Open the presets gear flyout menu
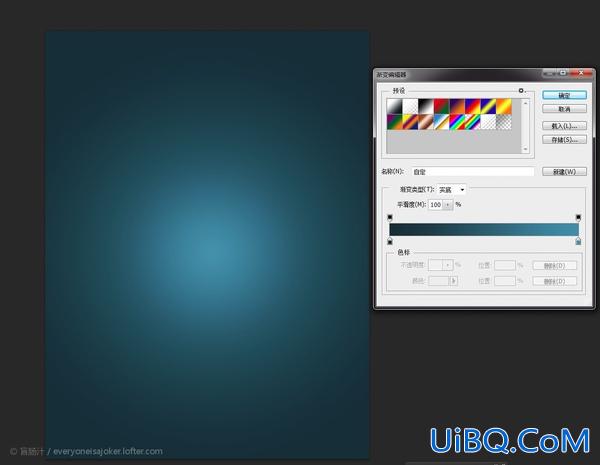The width and height of the screenshot is (600, 465). pos(522,91)
